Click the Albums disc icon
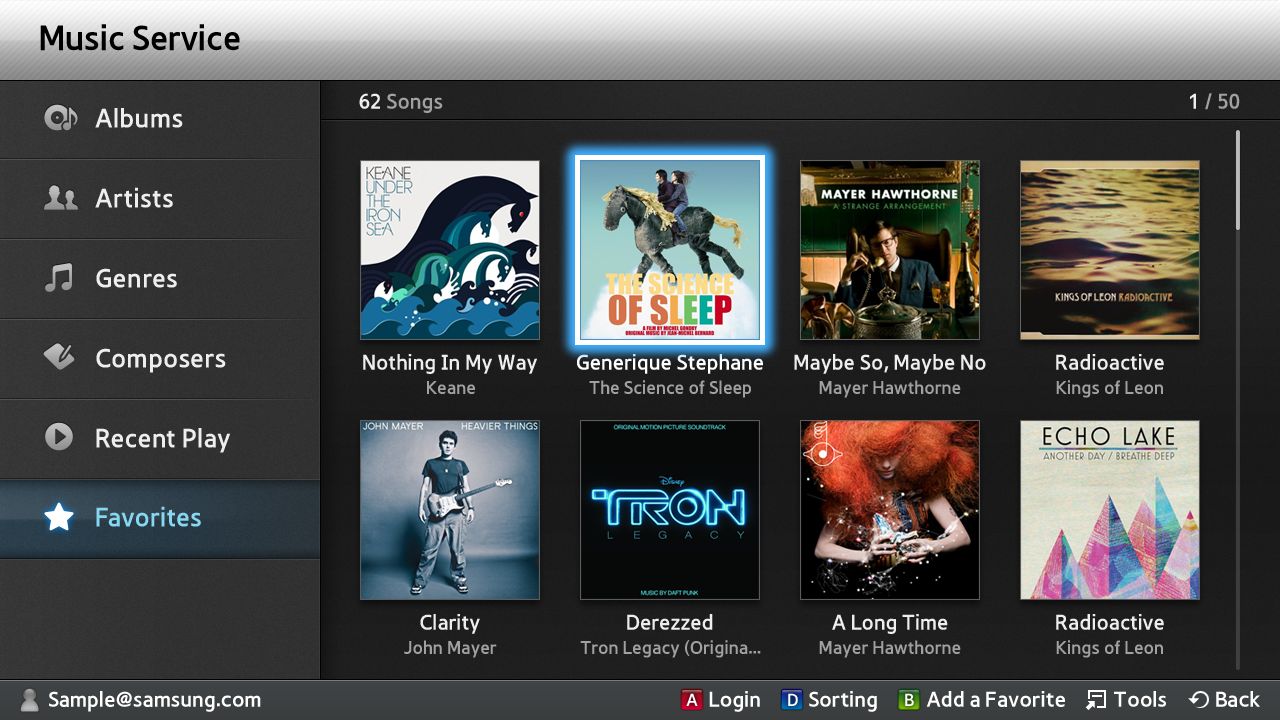 click(x=60, y=118)
